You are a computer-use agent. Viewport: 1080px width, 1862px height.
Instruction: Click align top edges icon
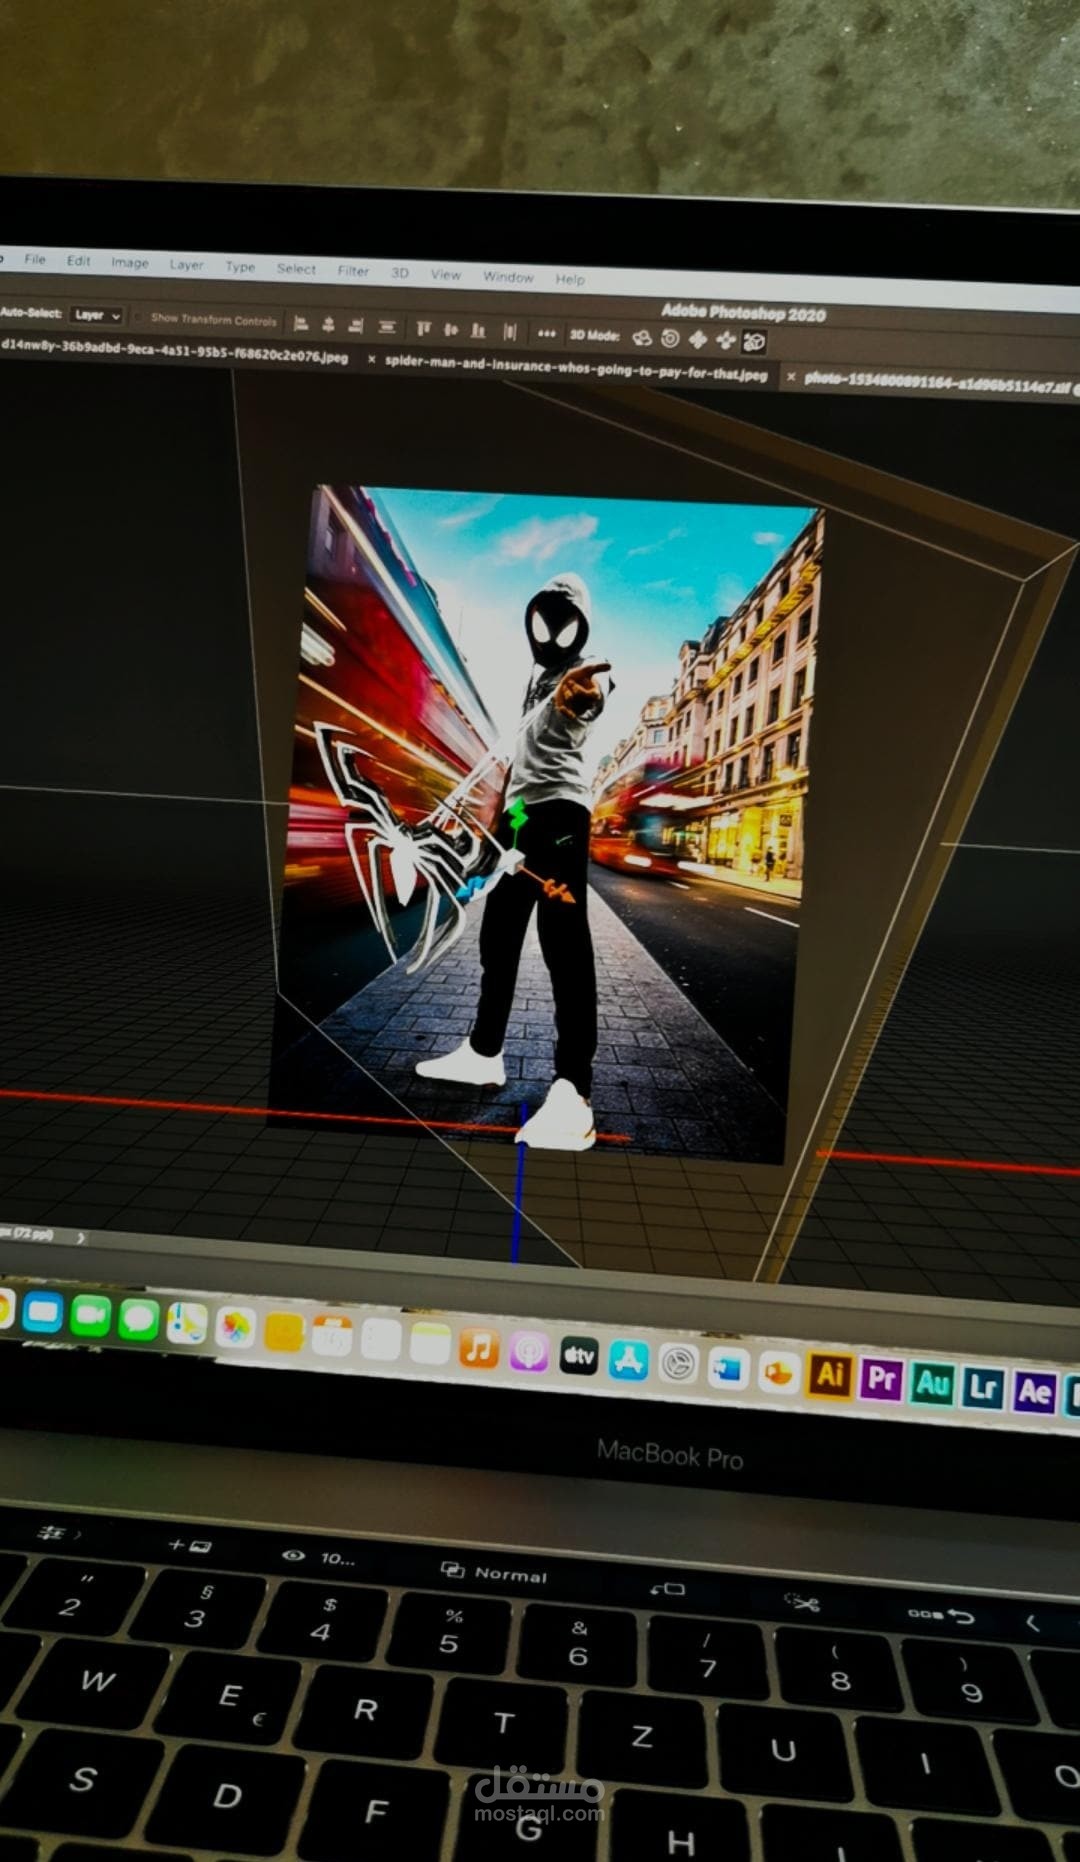pyautogui.click(x=423, y=328)
